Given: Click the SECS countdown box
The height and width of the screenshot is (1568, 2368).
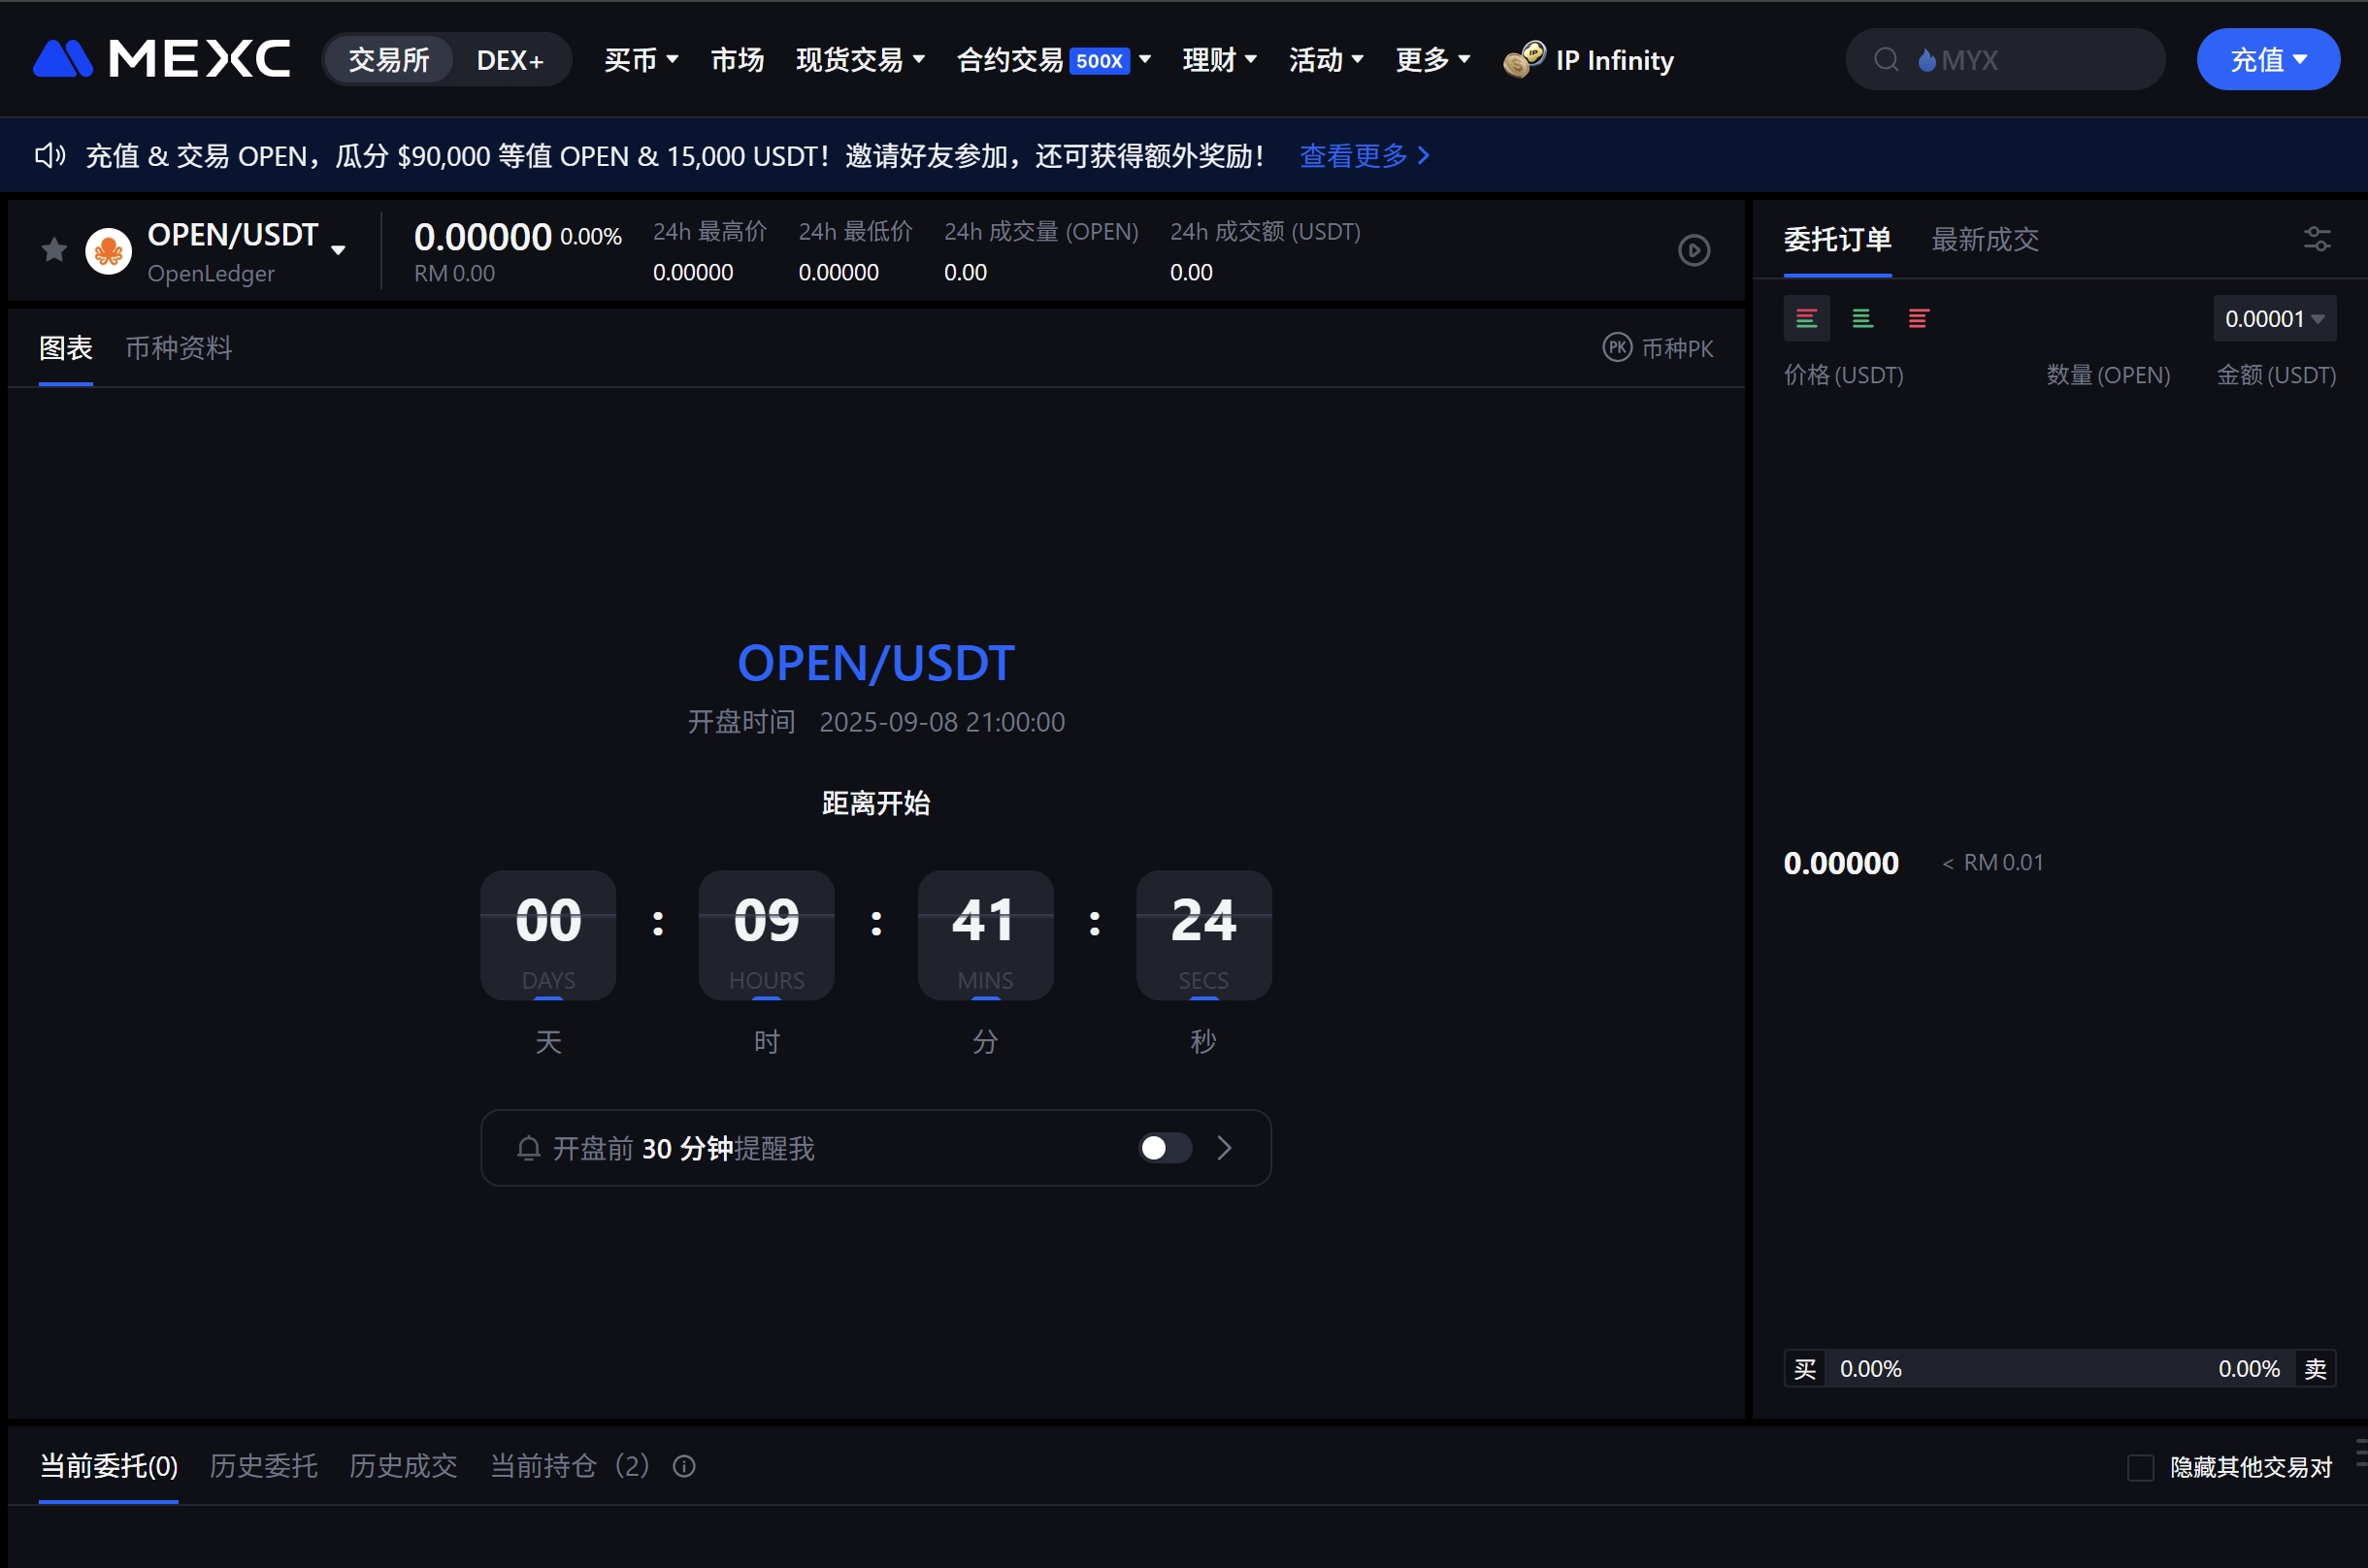Looking at the screenshot, I should 1203,935.
